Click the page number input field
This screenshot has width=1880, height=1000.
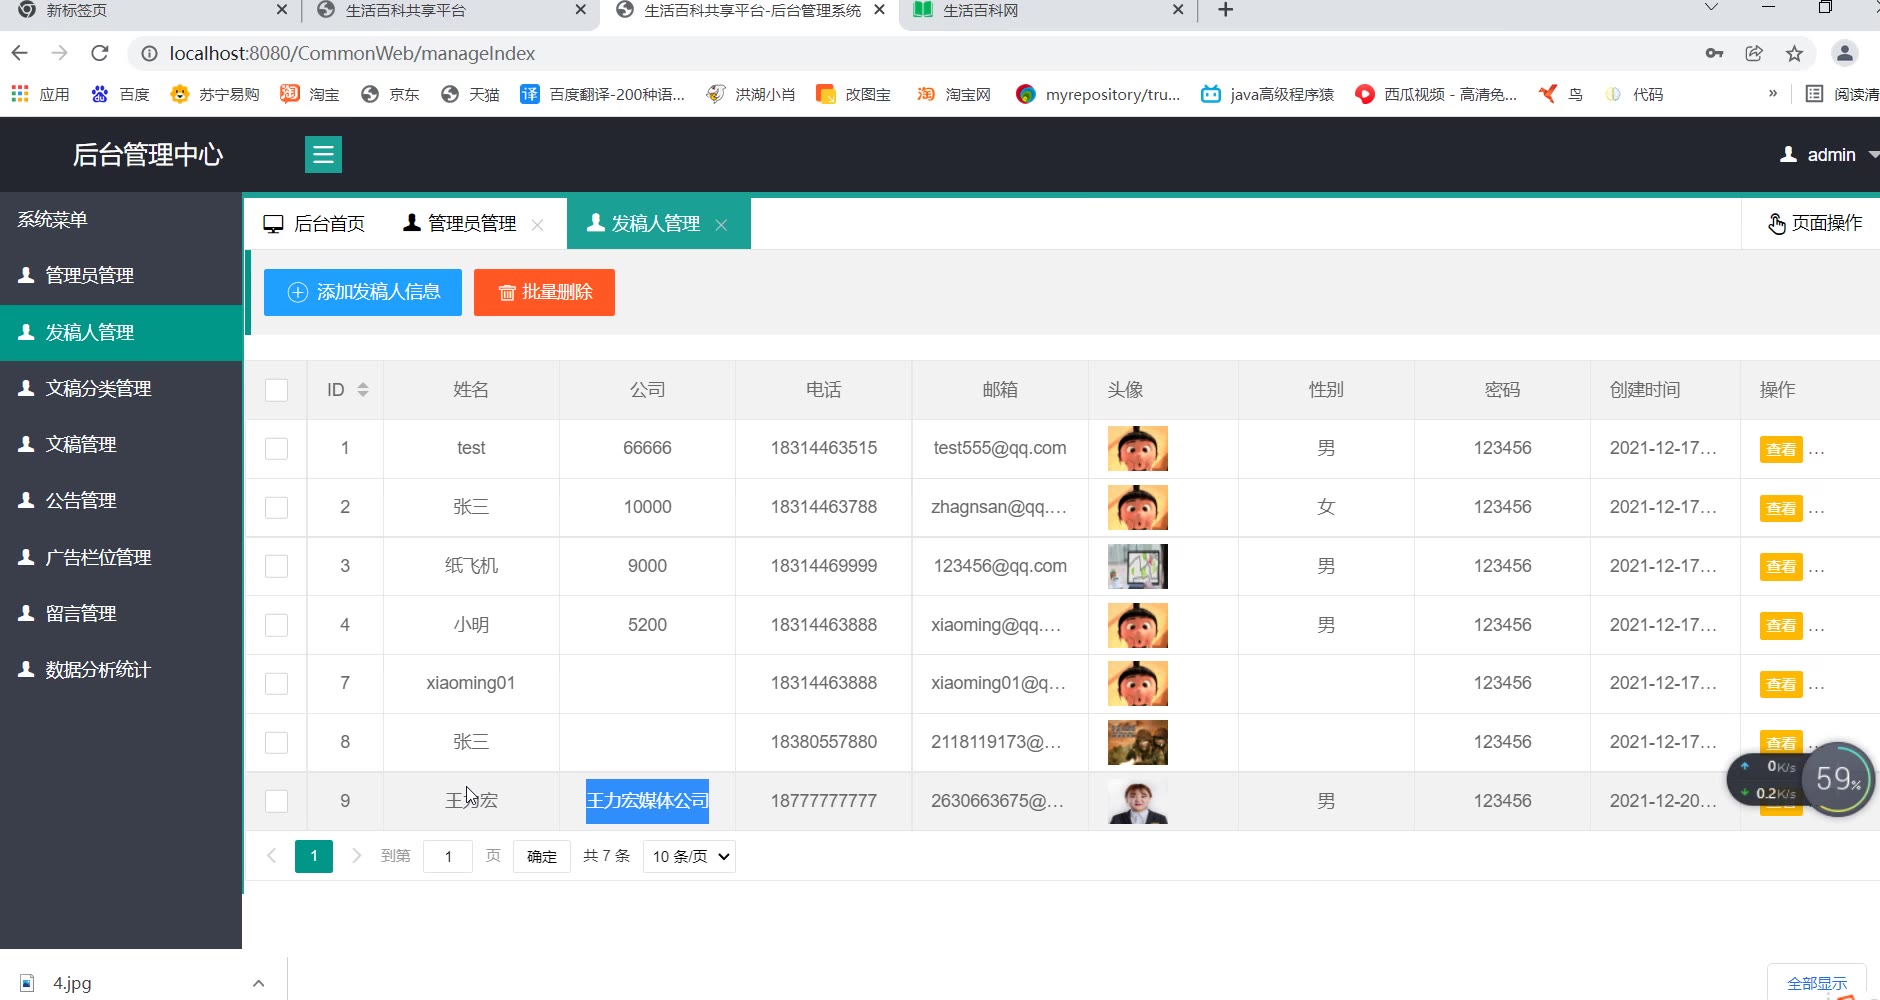(x=448, y=857)
